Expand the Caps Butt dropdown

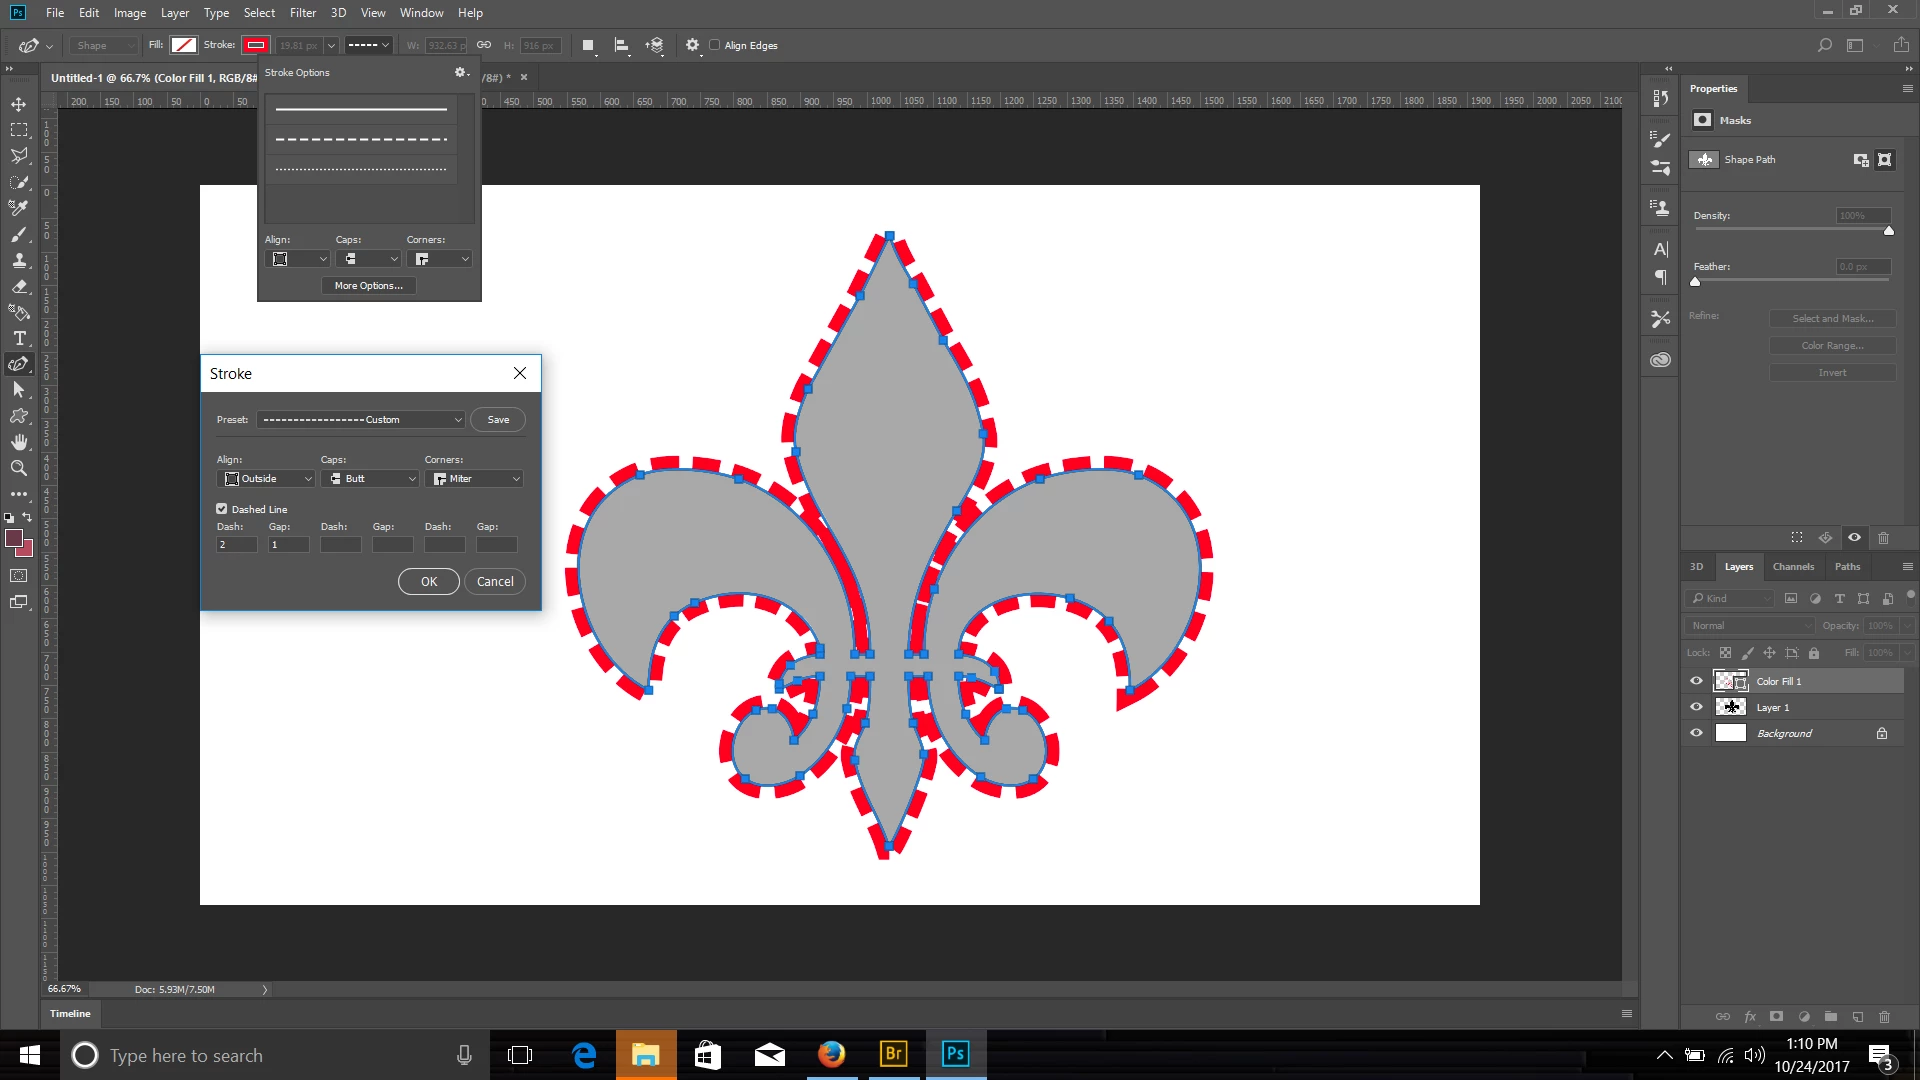pos(370,479)
